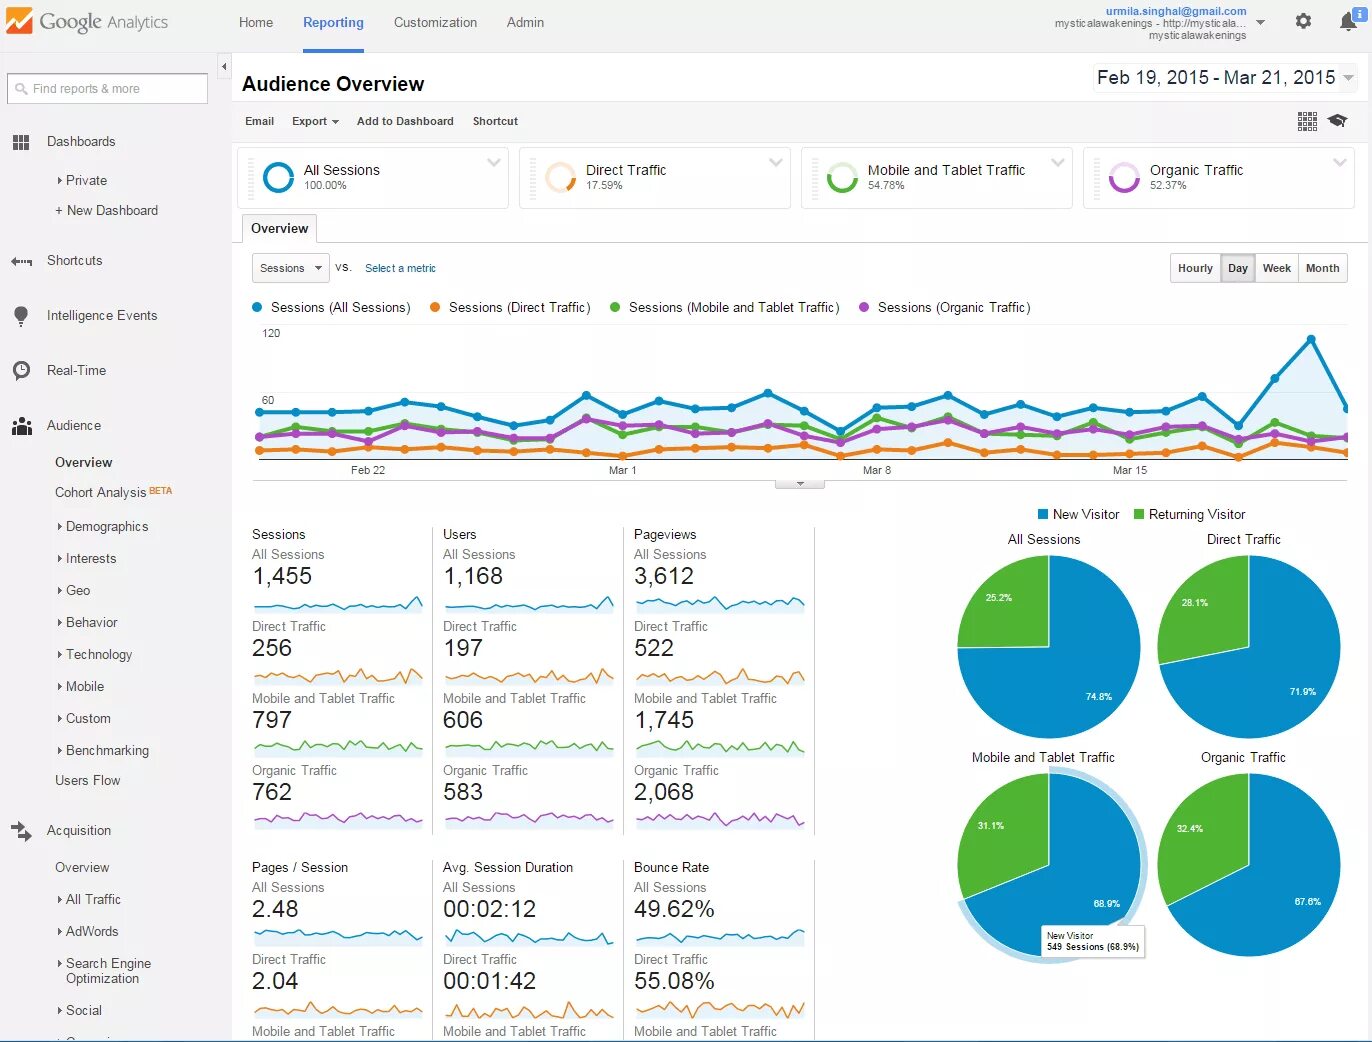Open the All Sessions segment dropdown chevron
The height and width of the screenshot is (1042, 1372).
click(x=493, y=162)
